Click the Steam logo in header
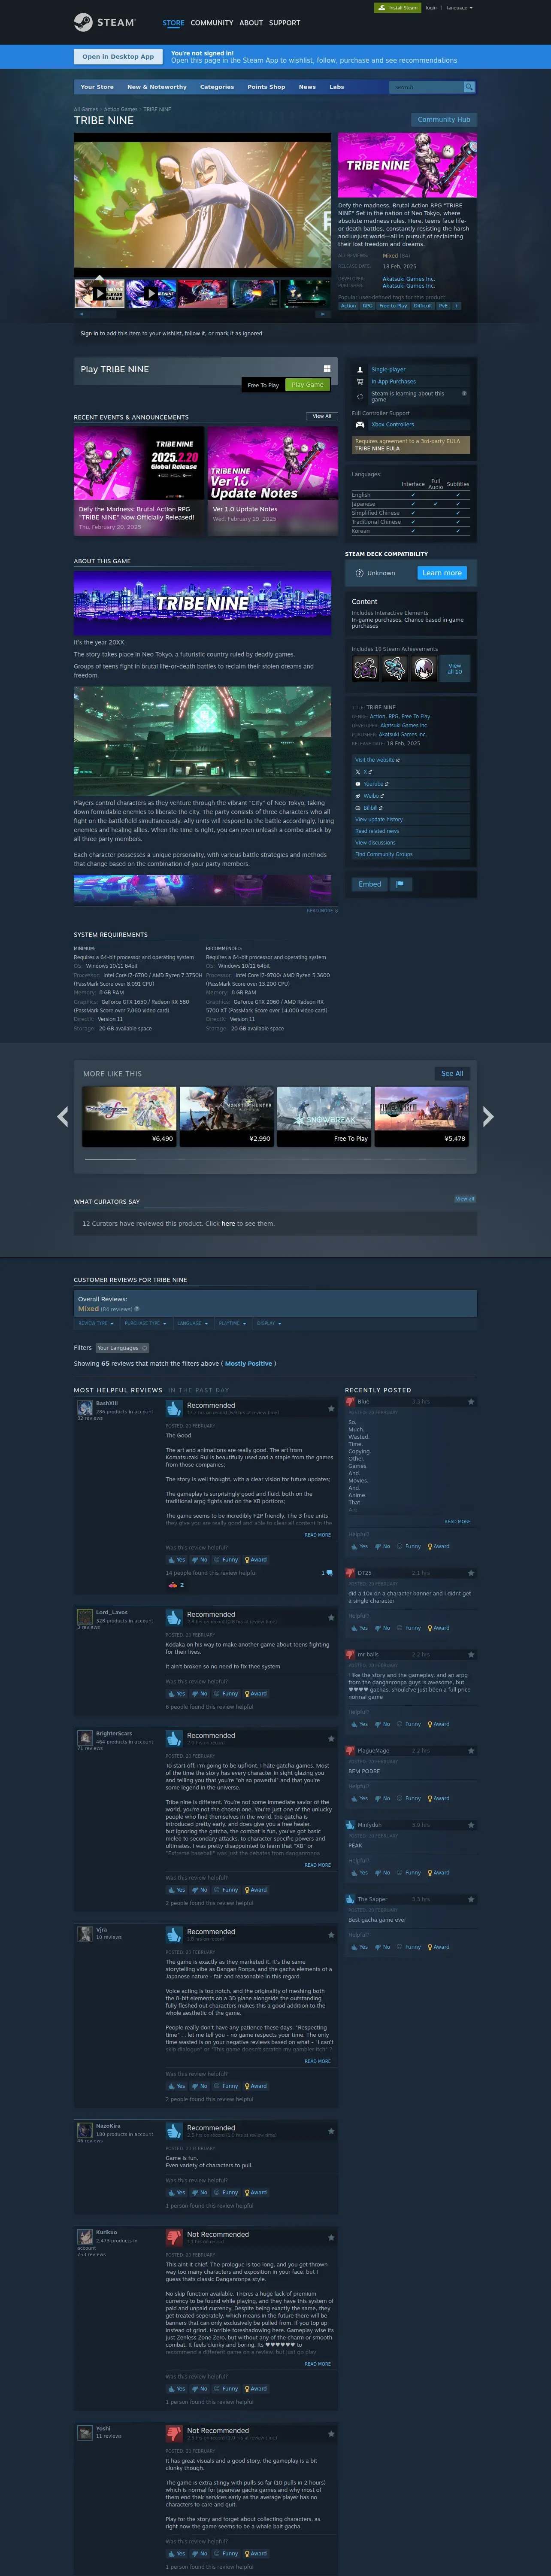 click(x=105, y=22)
